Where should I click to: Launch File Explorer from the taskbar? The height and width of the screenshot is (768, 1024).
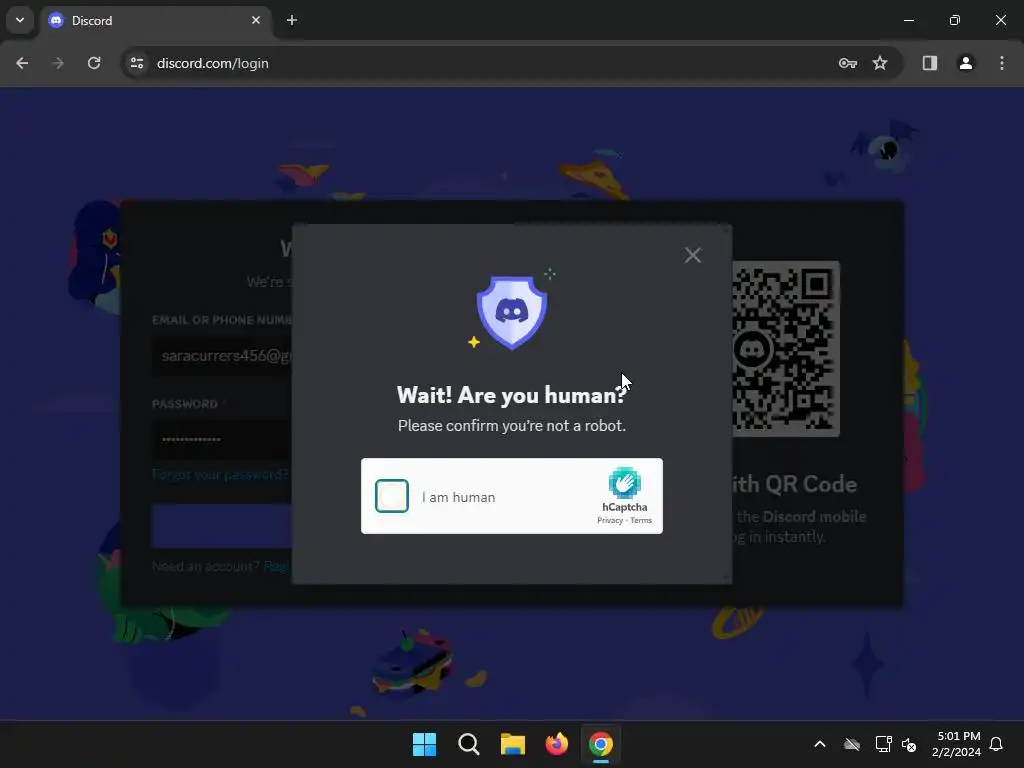(513, 744)
